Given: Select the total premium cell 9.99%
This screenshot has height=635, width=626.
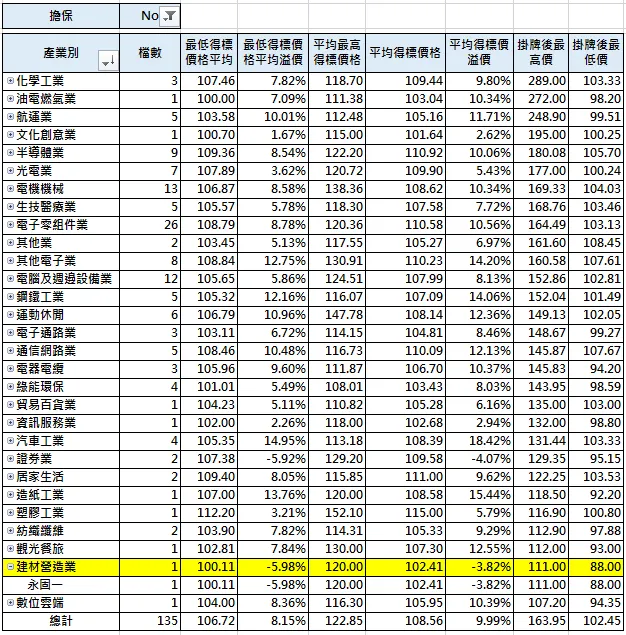Looking at the screenshot, I should 479,621.
